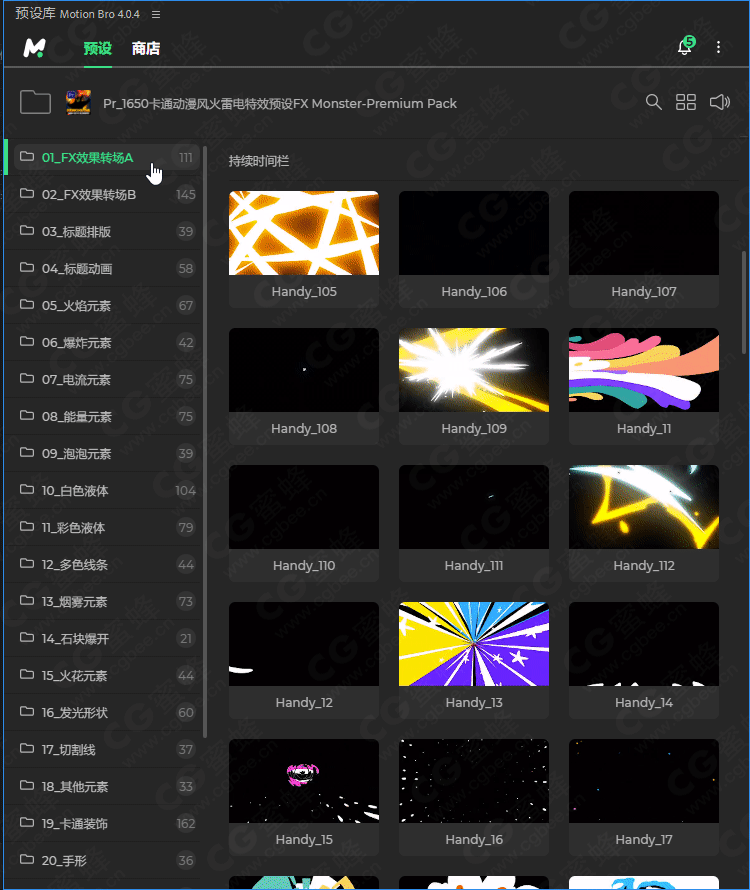
Task: Toggle the preview sound speaker icon
Action: pos(719,102)
